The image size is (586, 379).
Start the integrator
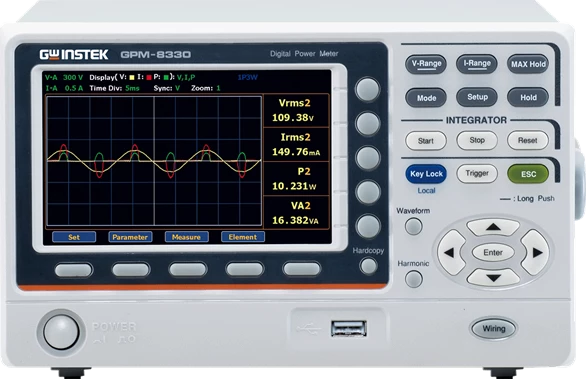[426, 141]
